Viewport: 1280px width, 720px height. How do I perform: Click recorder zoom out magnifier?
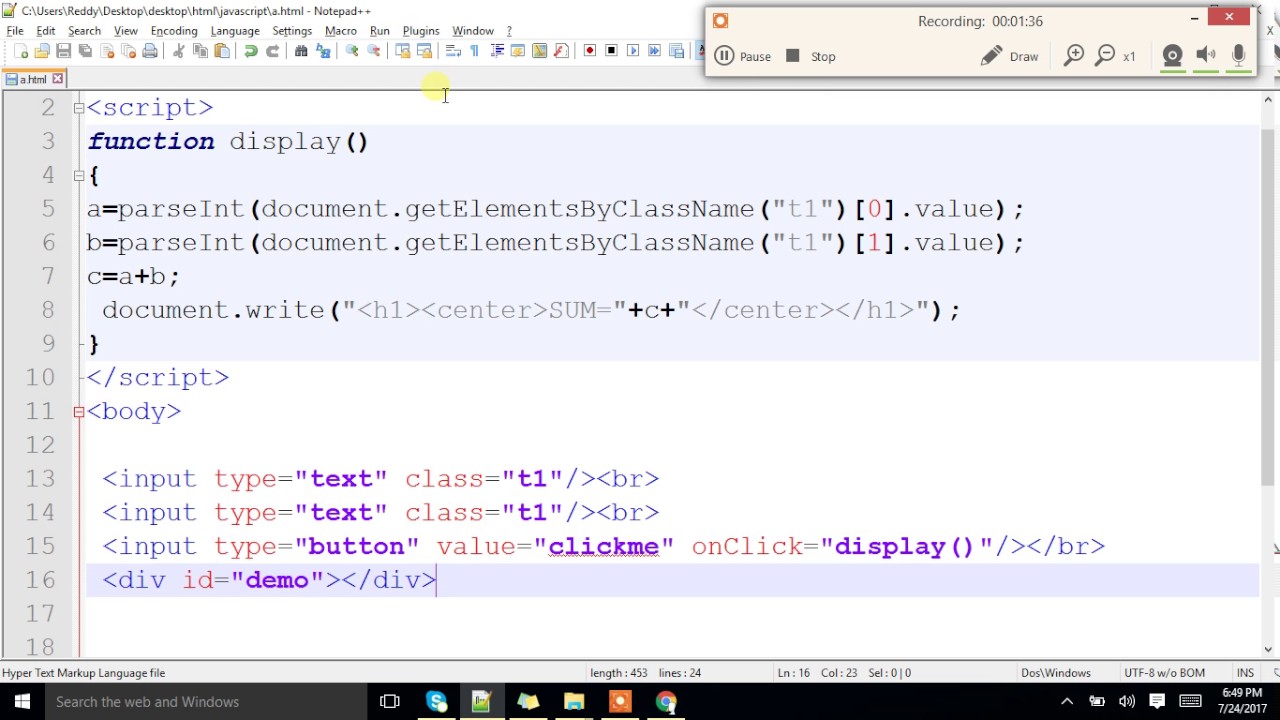(1105, 56)
